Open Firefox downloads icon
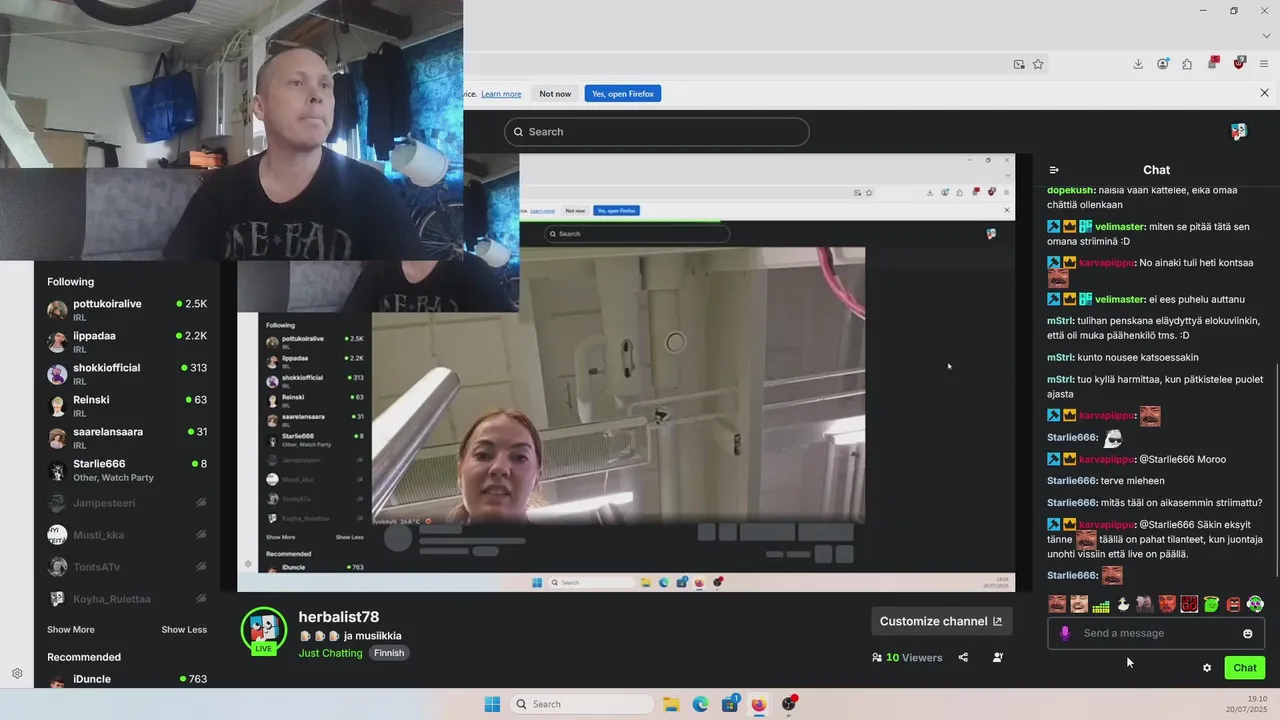The image size is (1280, 720). point(1138,64)
